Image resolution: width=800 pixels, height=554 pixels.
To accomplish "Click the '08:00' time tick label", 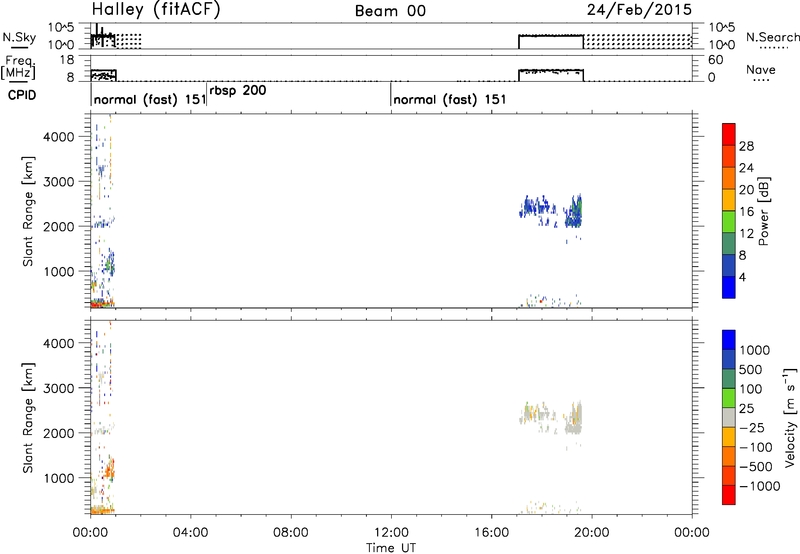I will (x=291, y=533).
